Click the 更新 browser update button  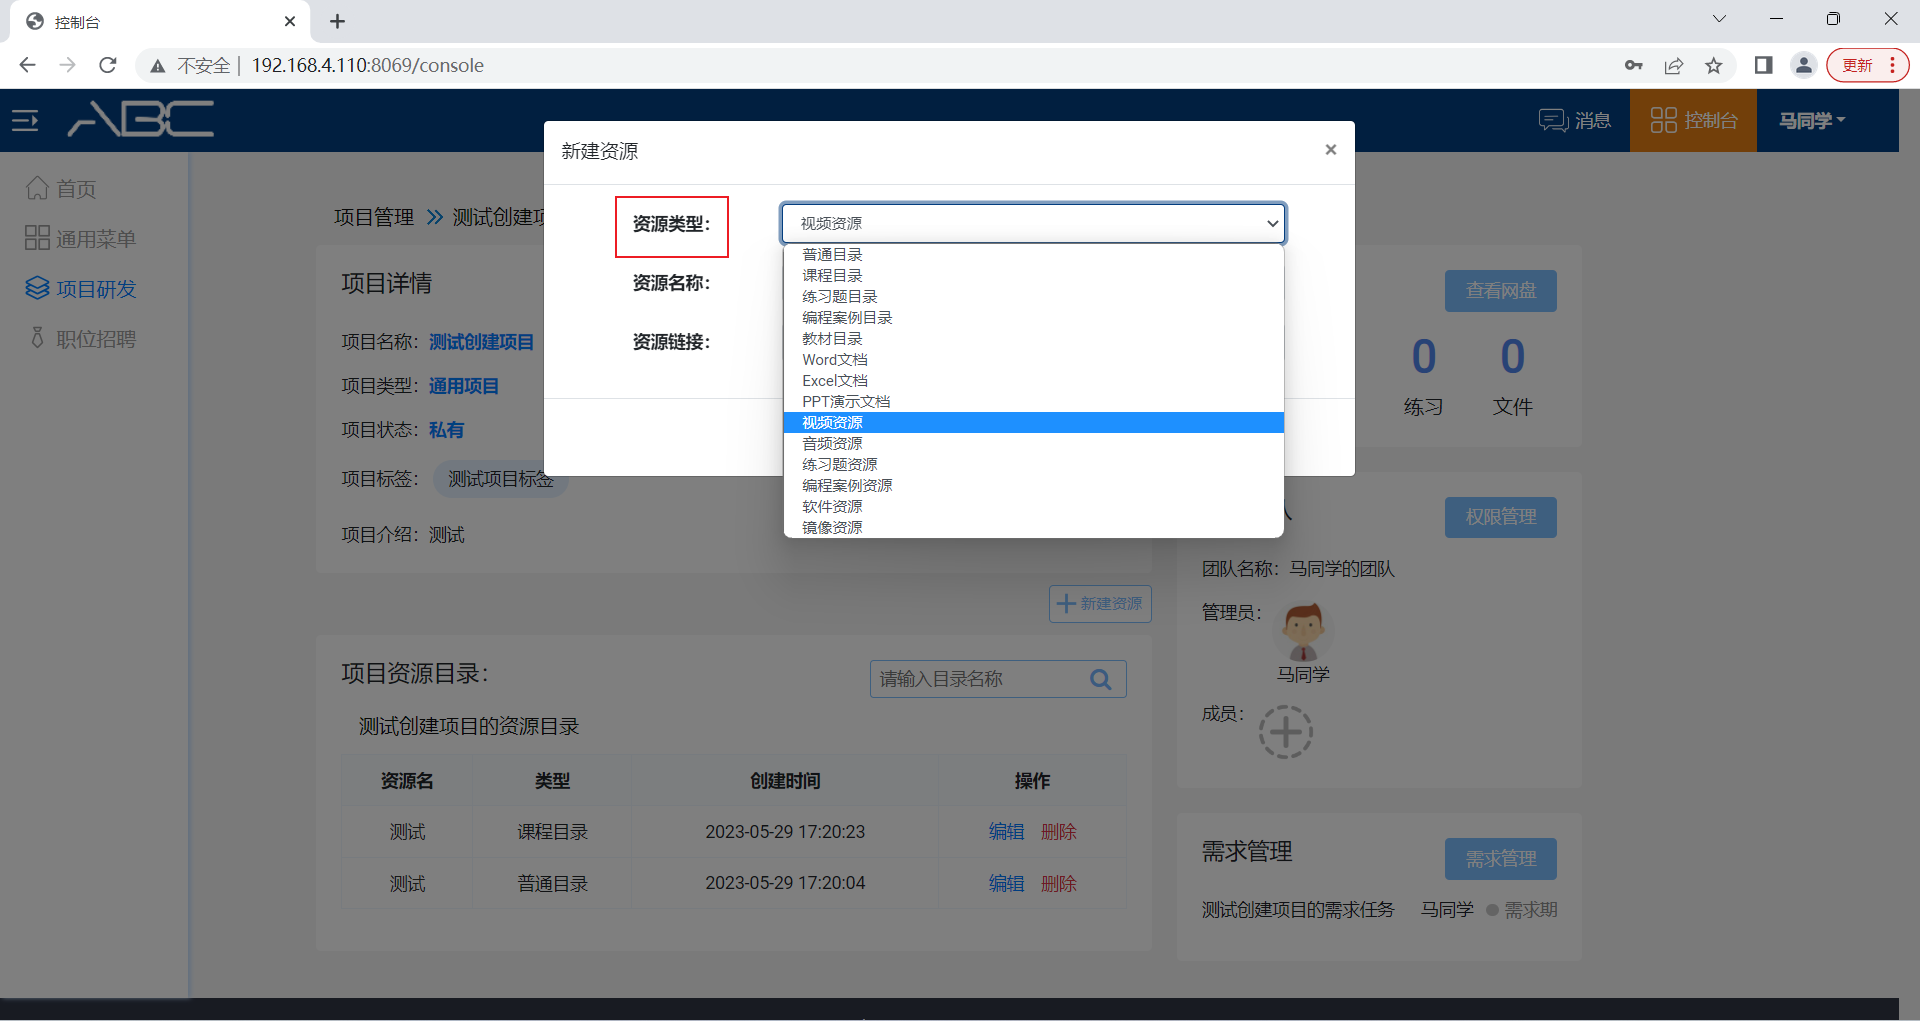click(1867, 66)
